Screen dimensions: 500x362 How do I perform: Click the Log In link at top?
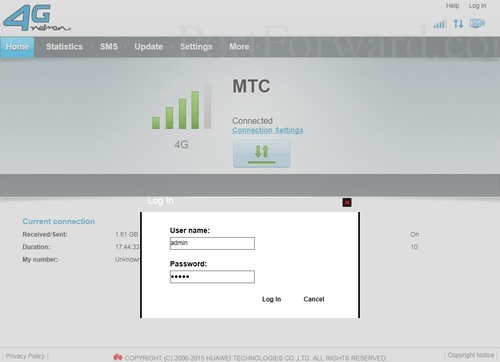(477, 6)
